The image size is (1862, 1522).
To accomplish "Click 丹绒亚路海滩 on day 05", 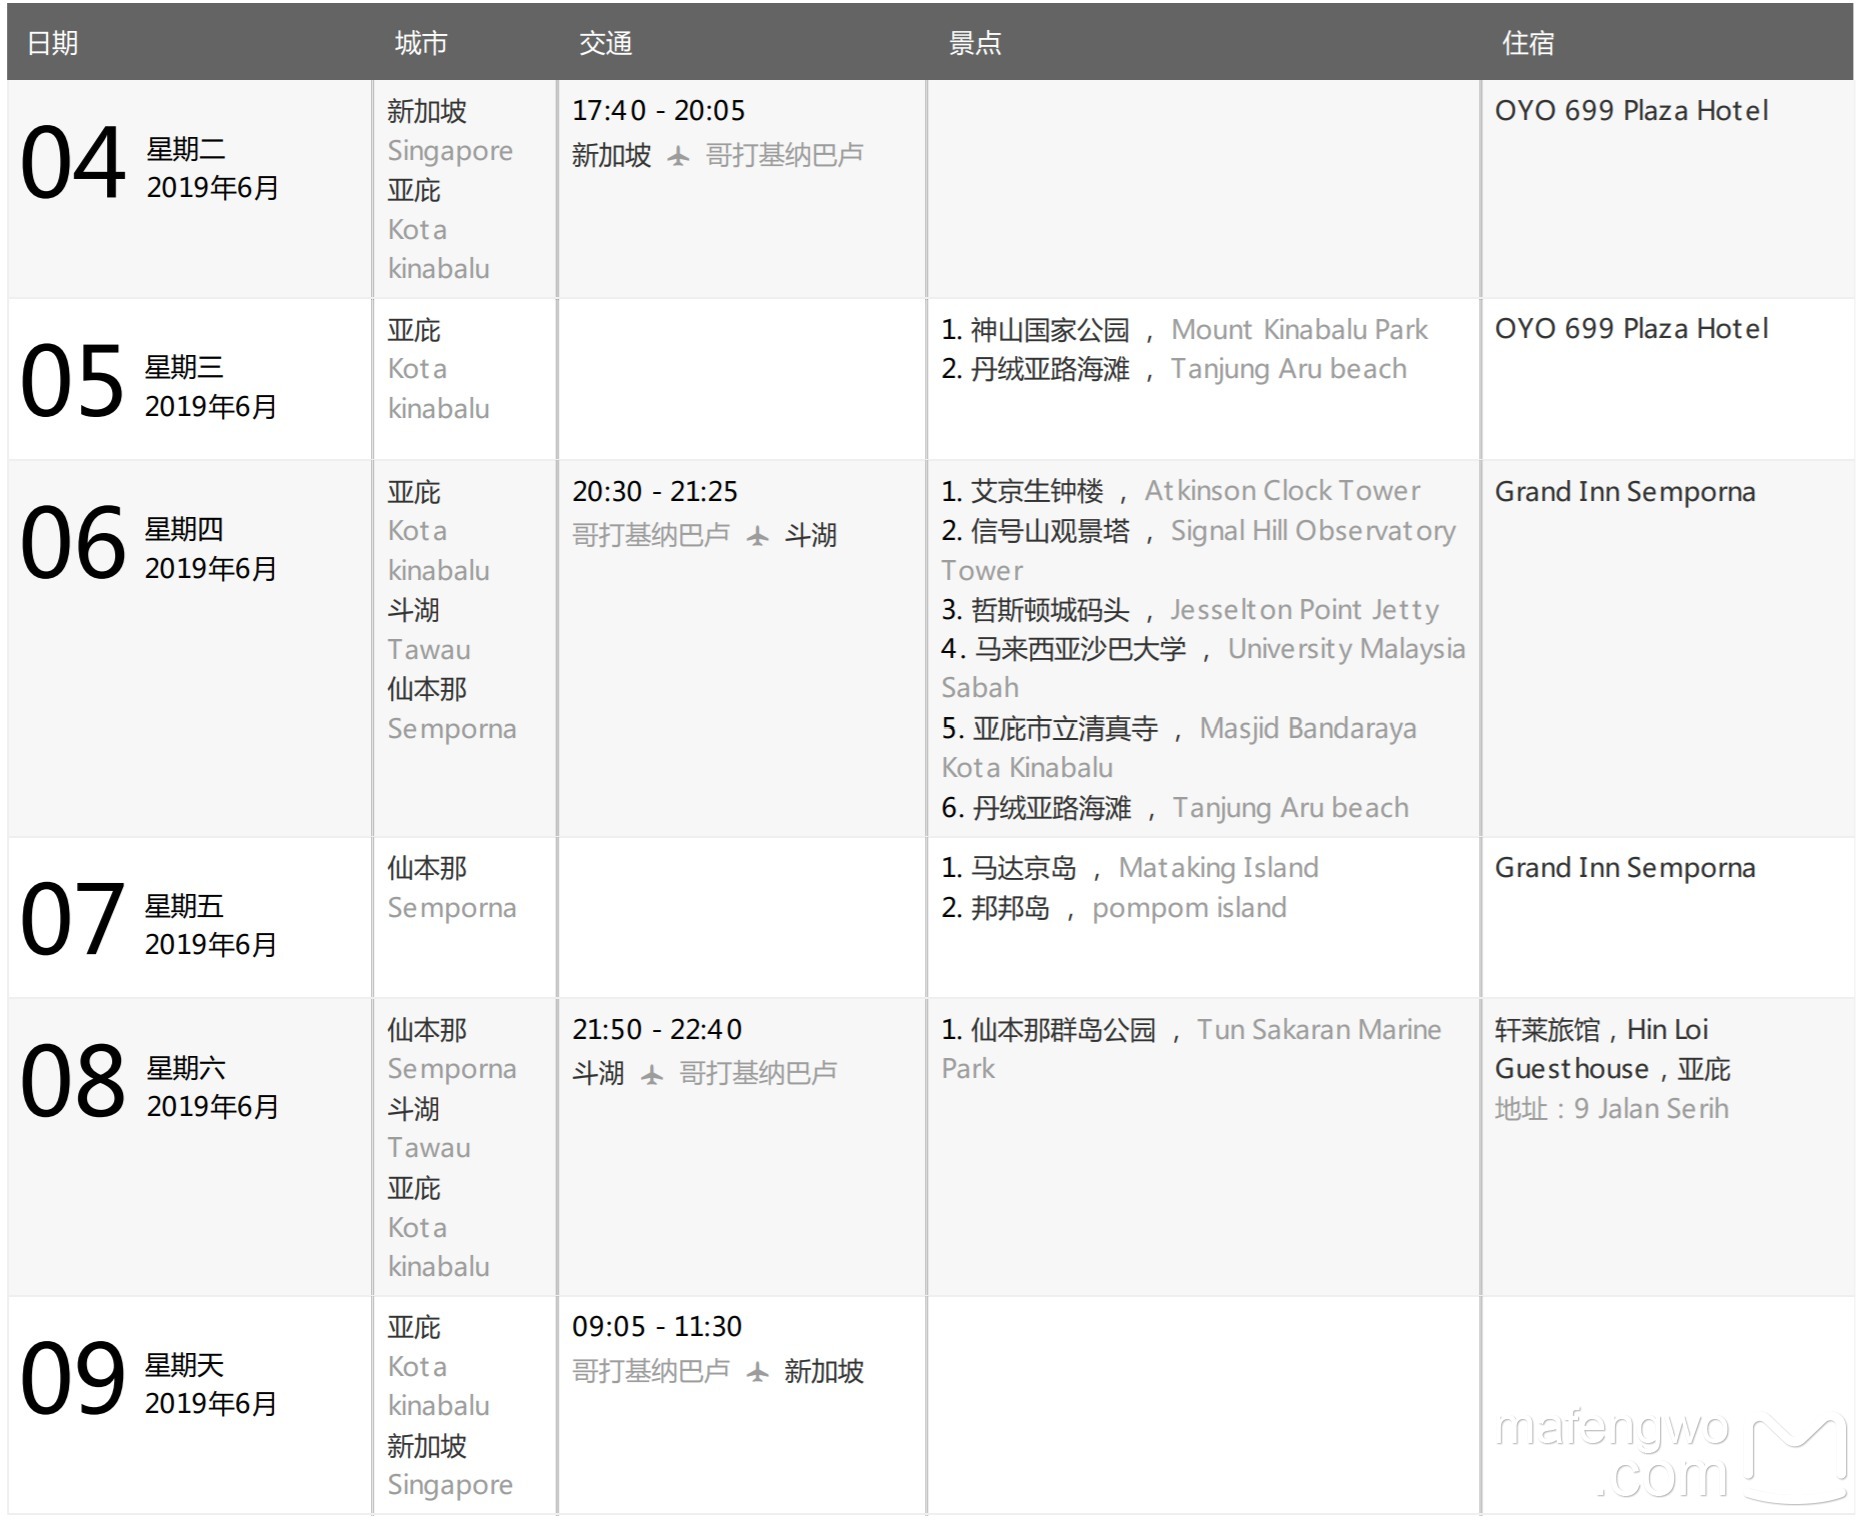I will 1175,369.
